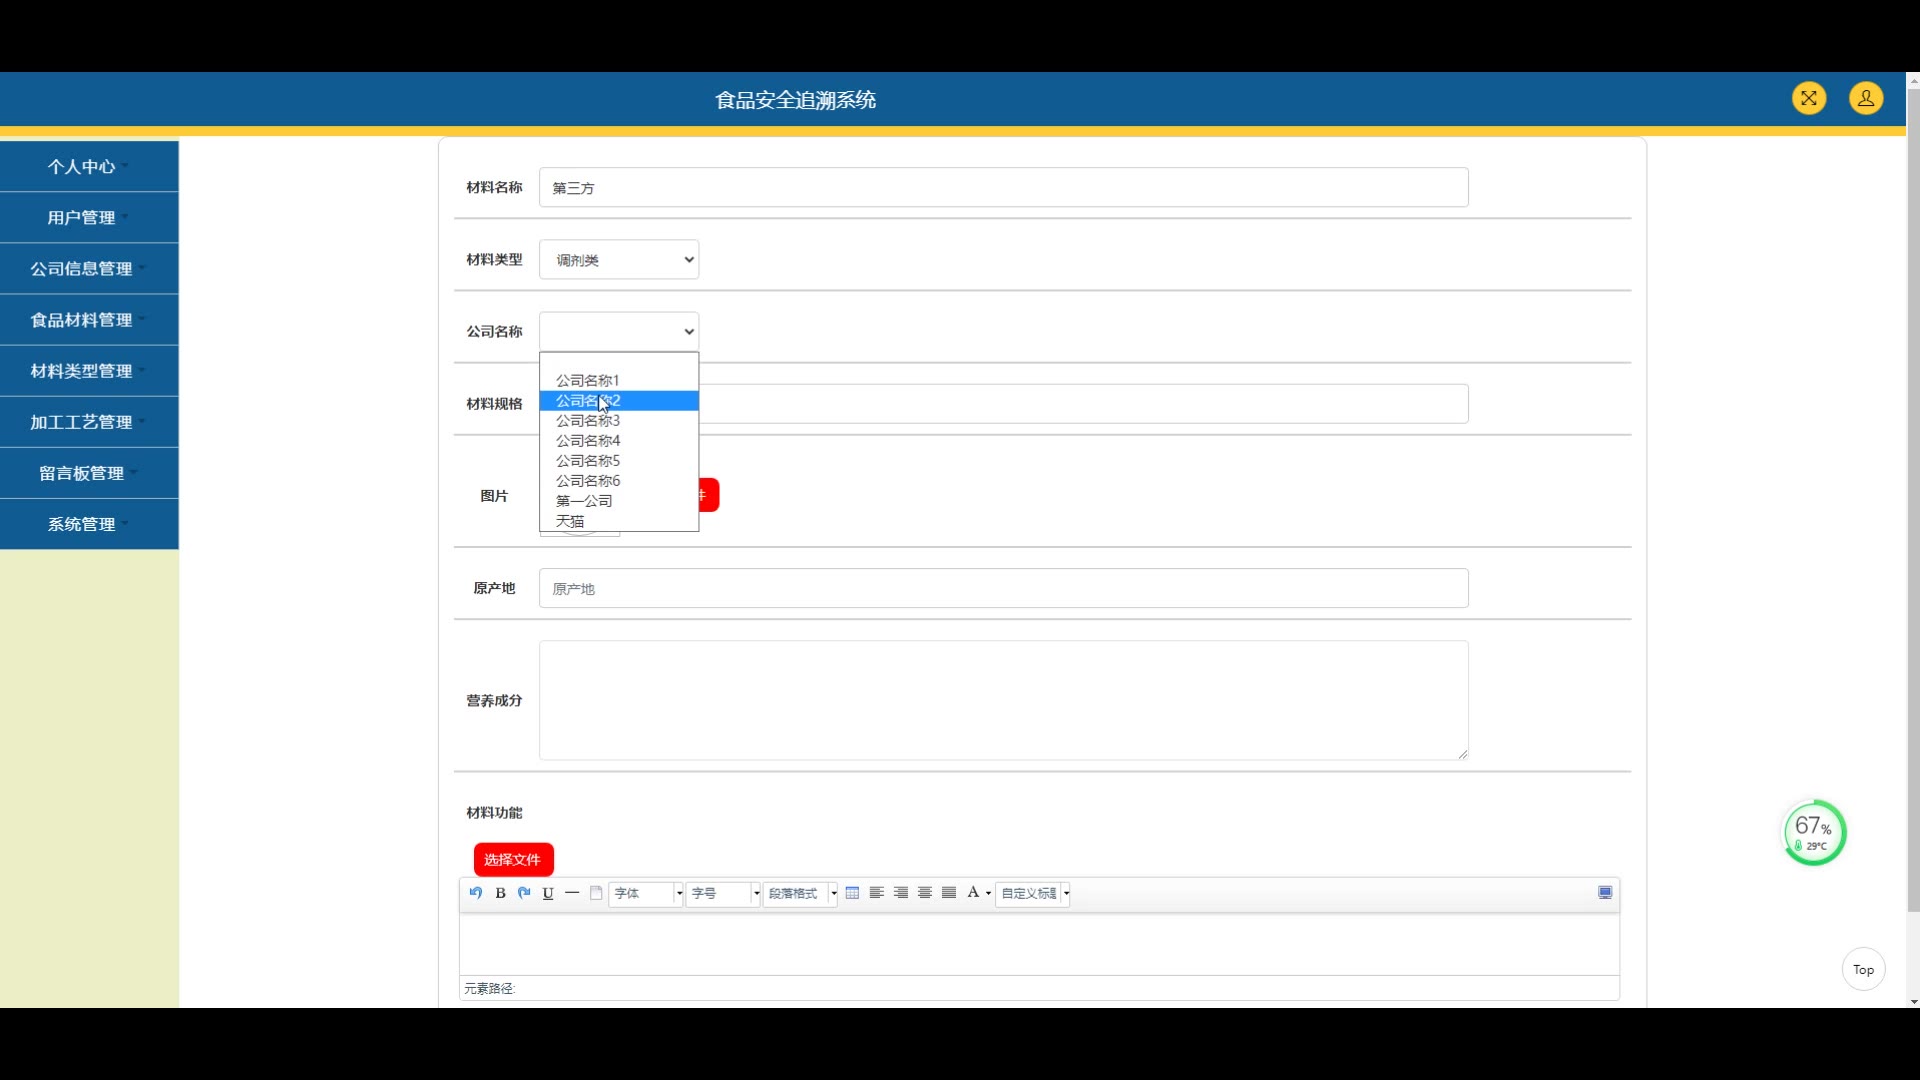
Task: Click the font color A icon
Action: (x=973, y=893)
